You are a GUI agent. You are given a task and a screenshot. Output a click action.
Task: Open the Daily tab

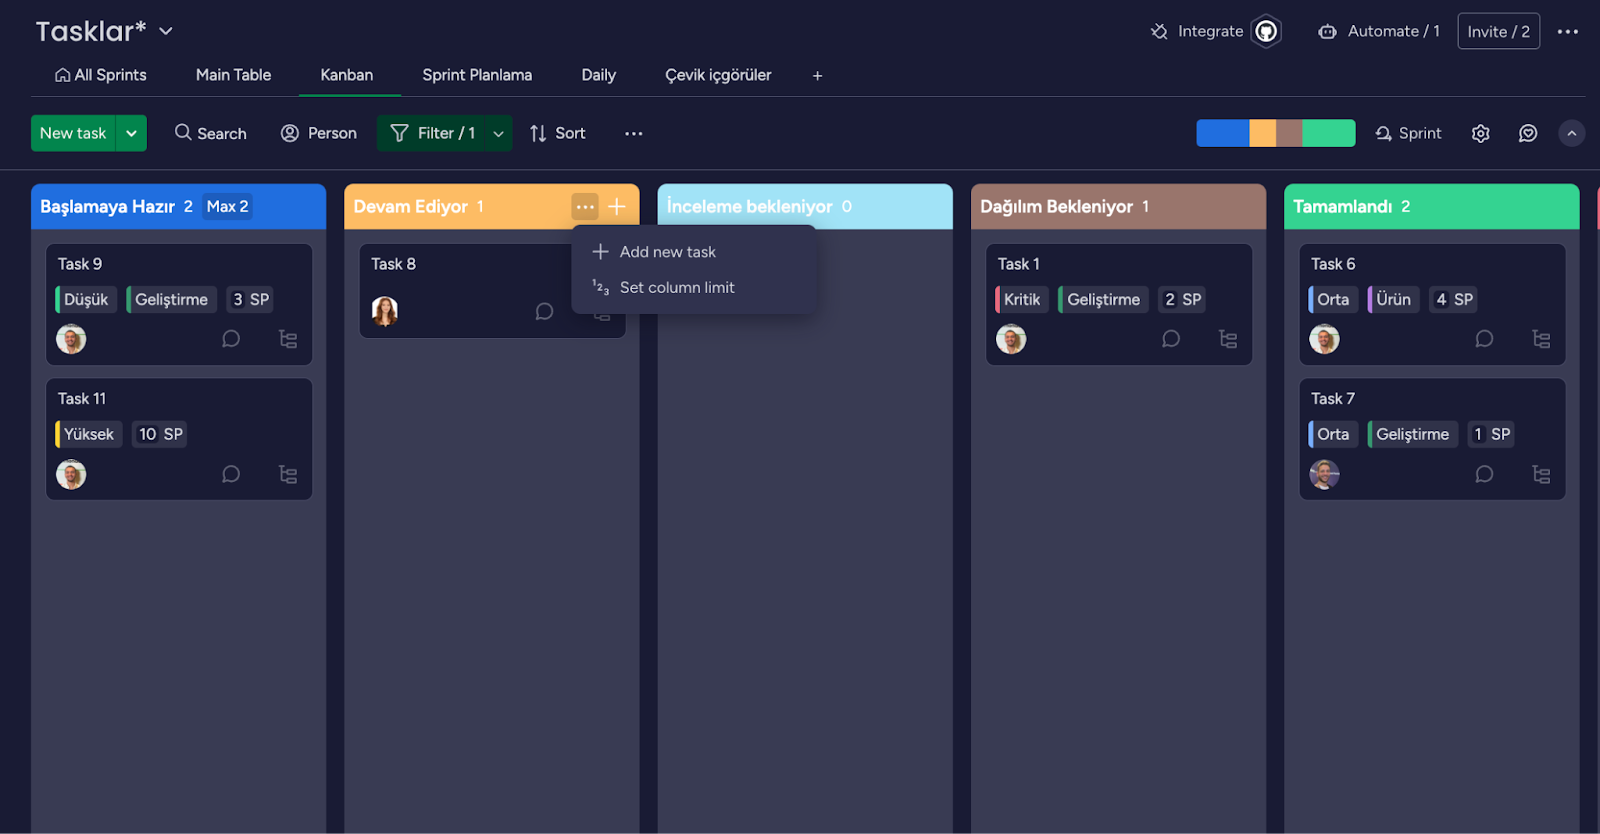[599, 75]
